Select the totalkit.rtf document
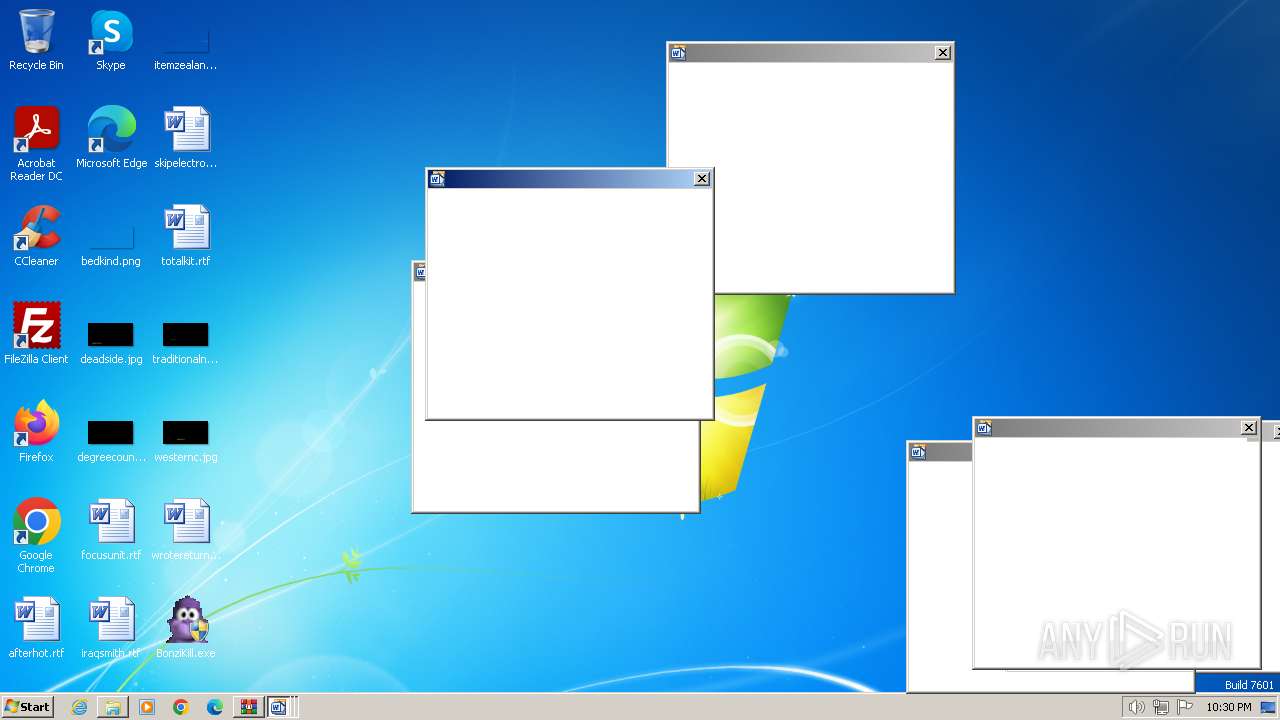Viewport: 1280px width, 720px height. tap(186, 236)
